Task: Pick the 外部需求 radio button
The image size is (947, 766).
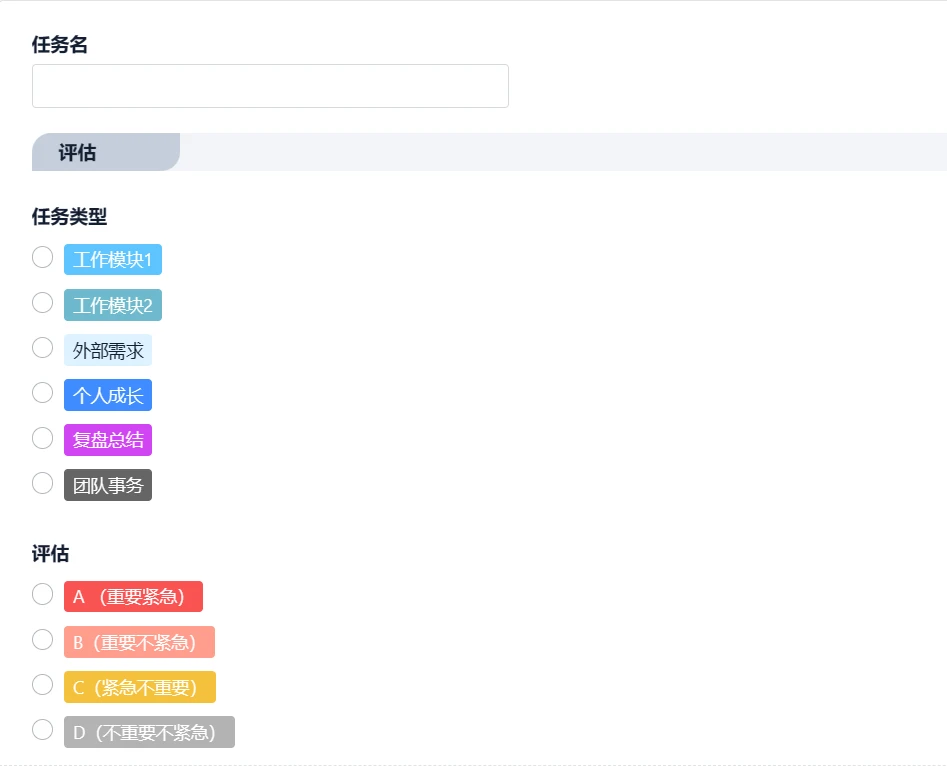Action: (x=42, y=348)
